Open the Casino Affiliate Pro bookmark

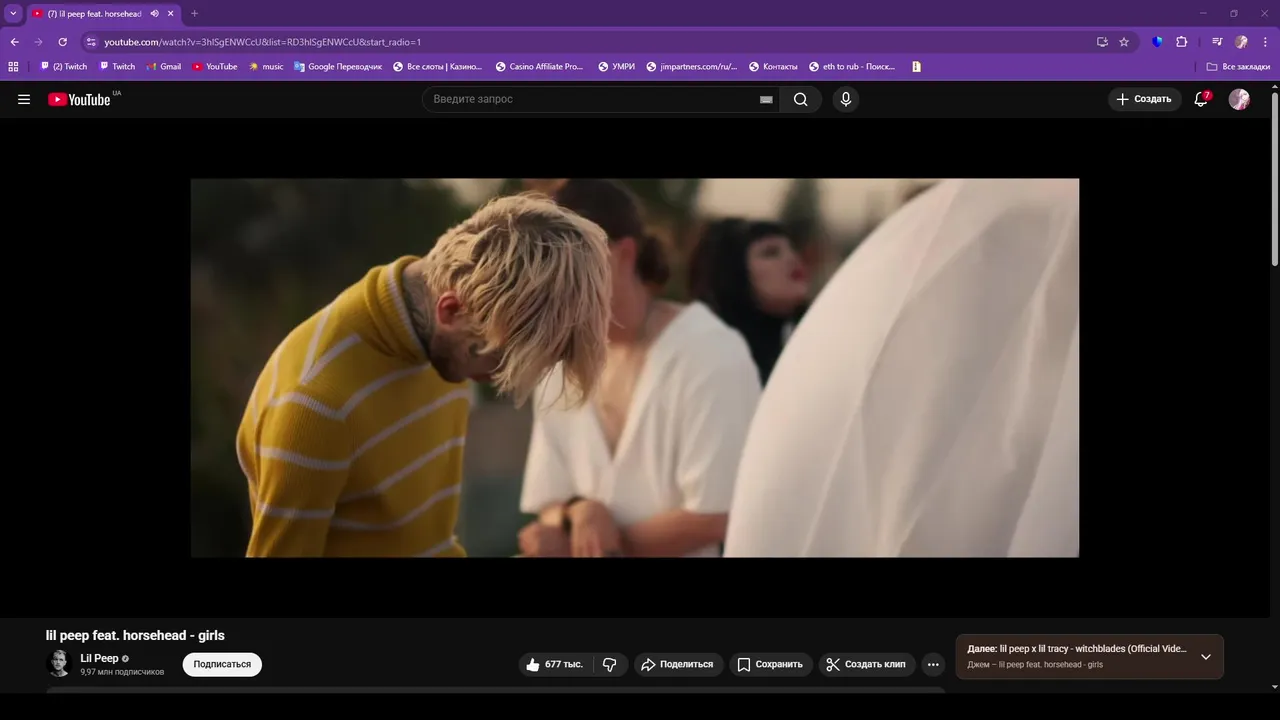click(540, 67)
